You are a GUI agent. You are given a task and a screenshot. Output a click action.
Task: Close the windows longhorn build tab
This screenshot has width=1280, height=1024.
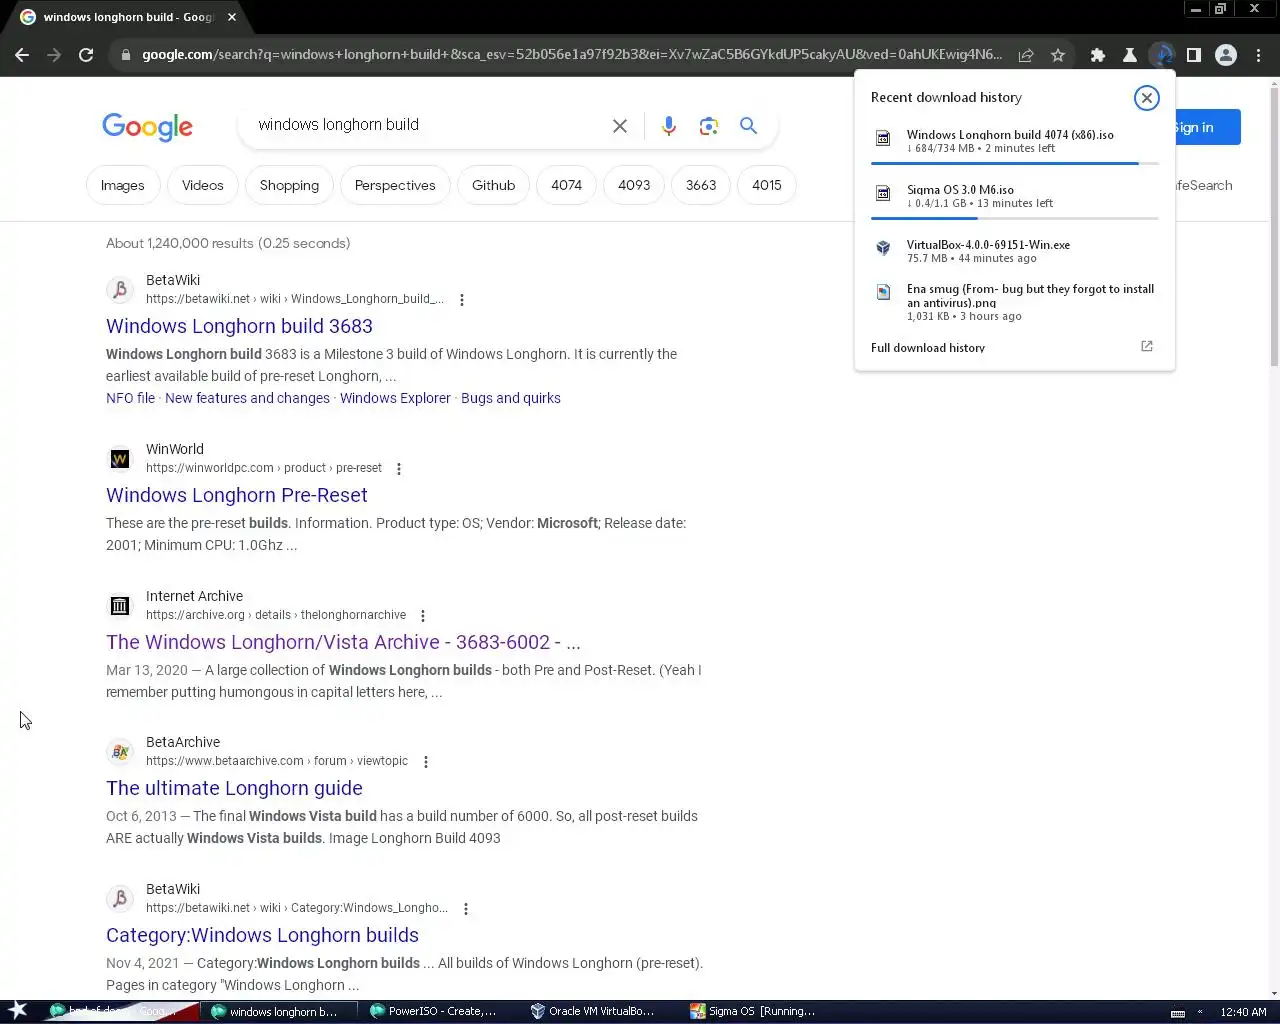[232, 17]
